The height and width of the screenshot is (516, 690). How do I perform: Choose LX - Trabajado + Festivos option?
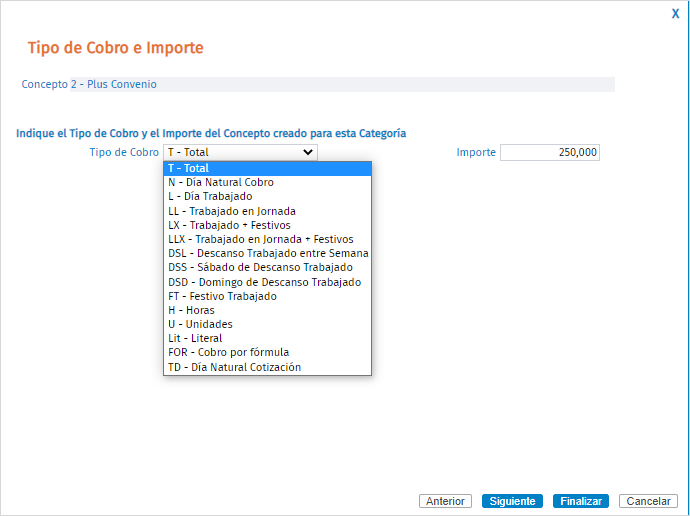tap(267, 225)
